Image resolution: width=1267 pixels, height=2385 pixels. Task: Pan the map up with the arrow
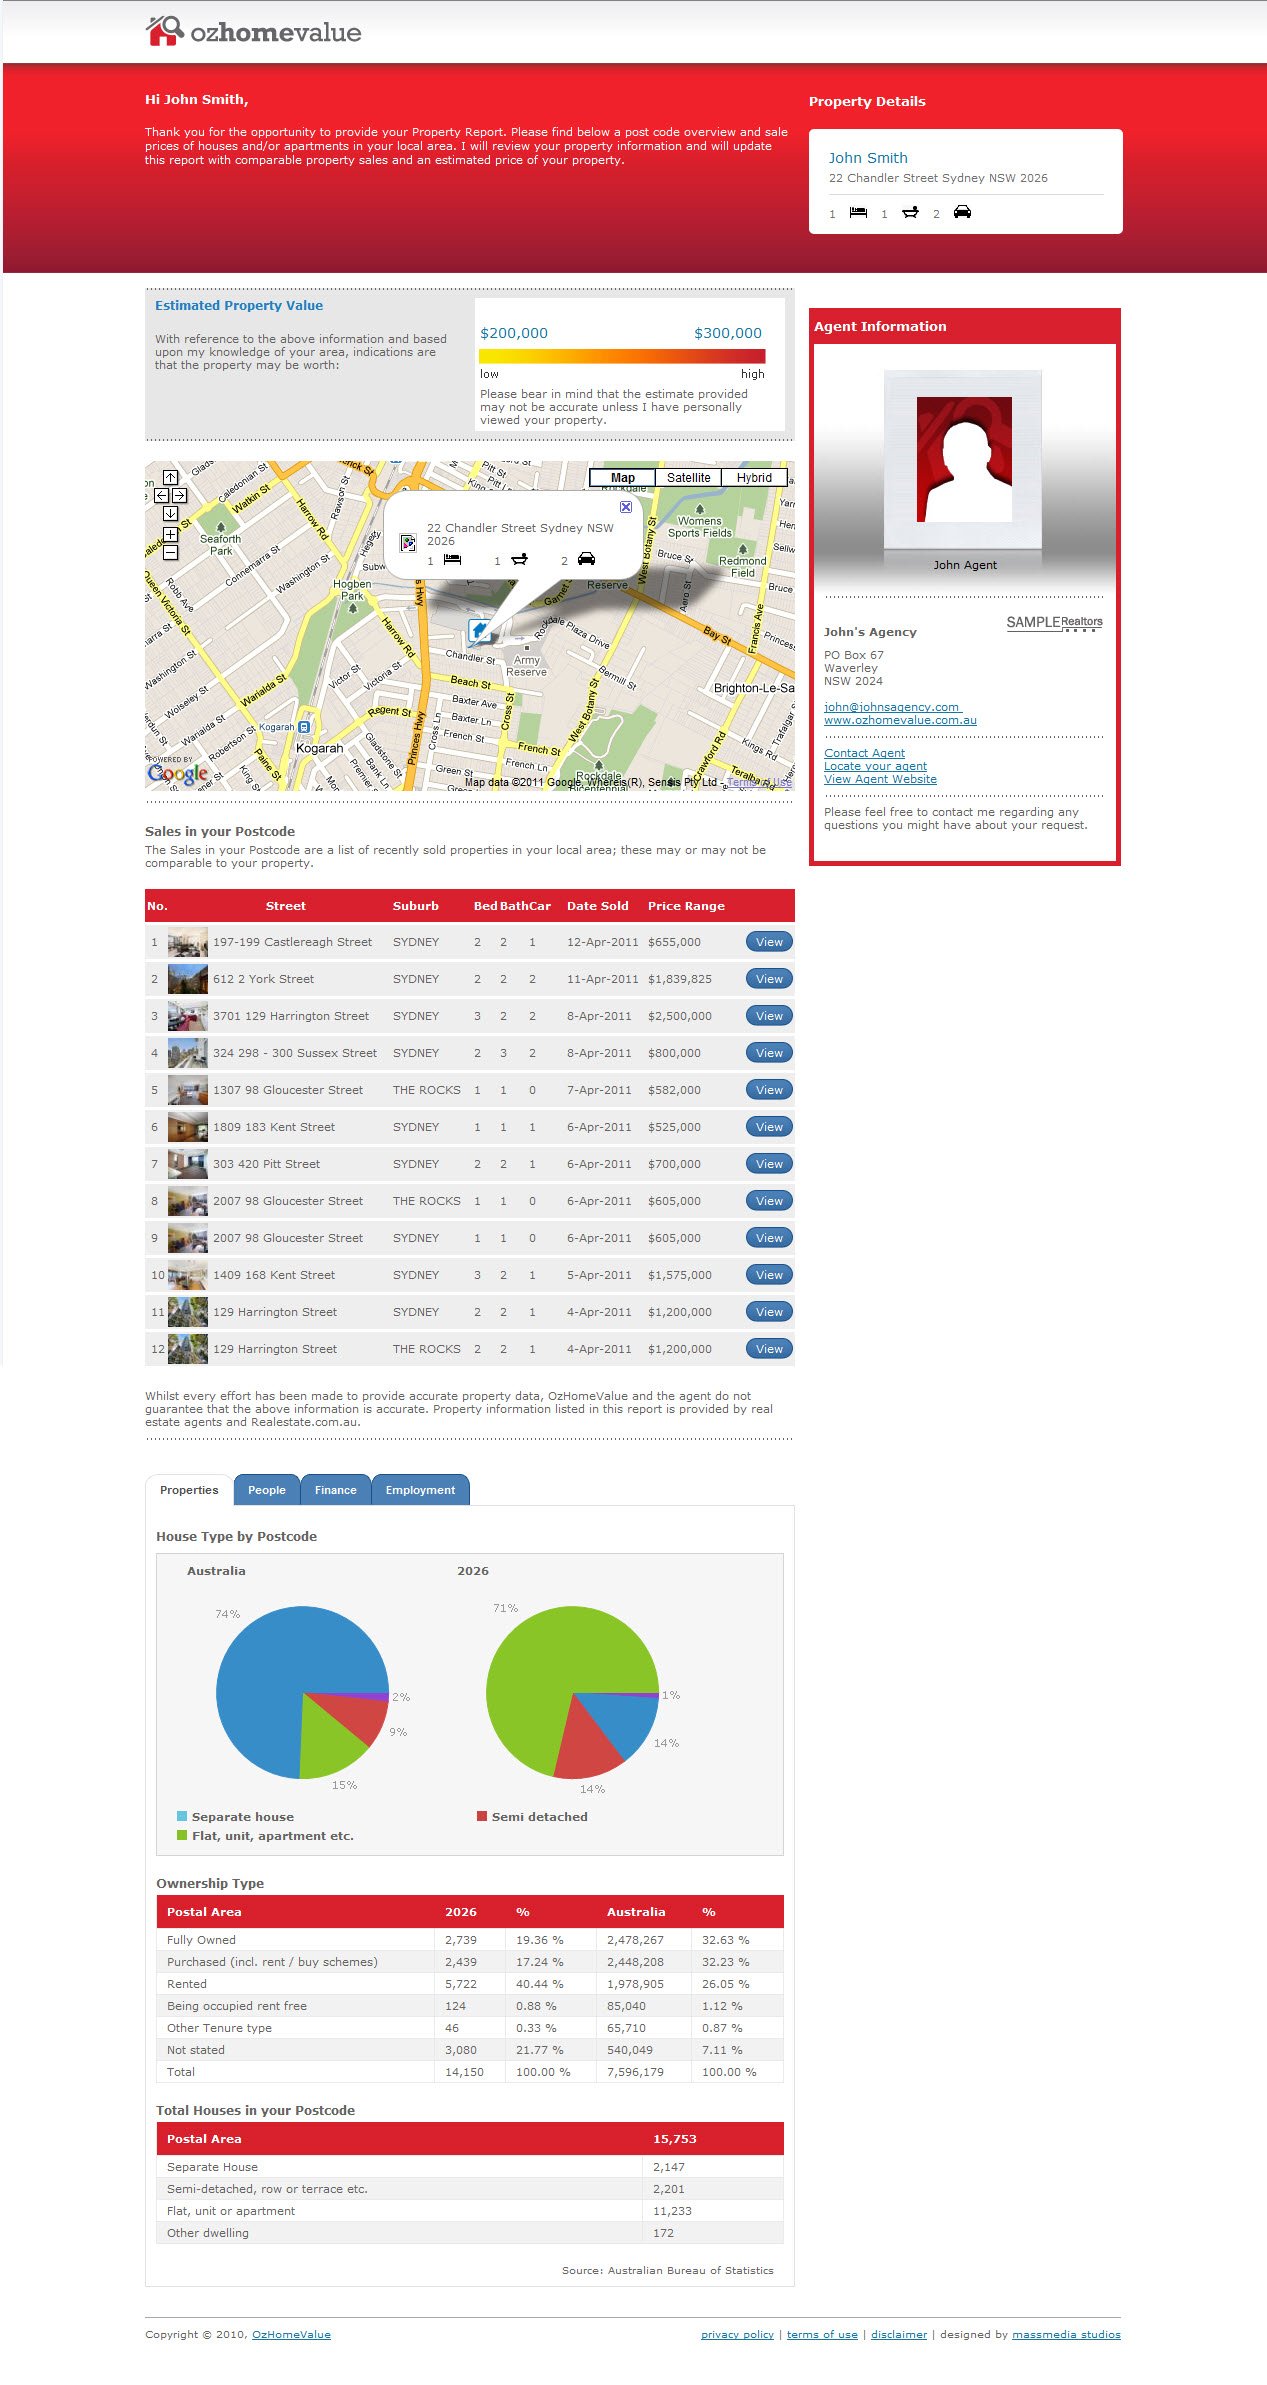[x=170, y=478]
